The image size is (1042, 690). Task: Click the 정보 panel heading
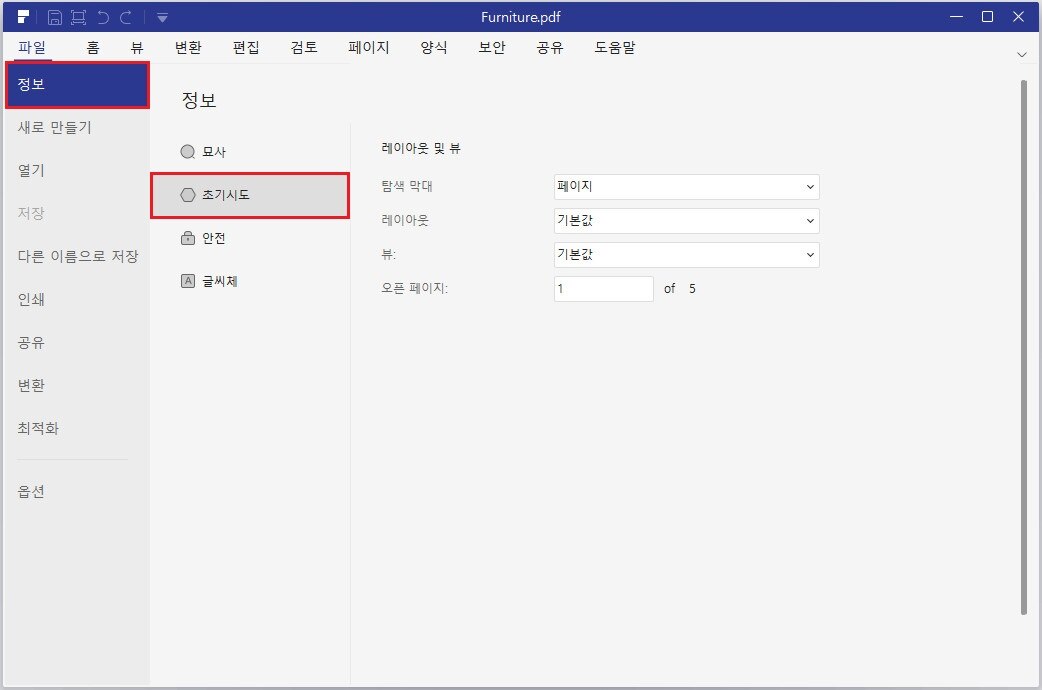click(x=199, y=100)
